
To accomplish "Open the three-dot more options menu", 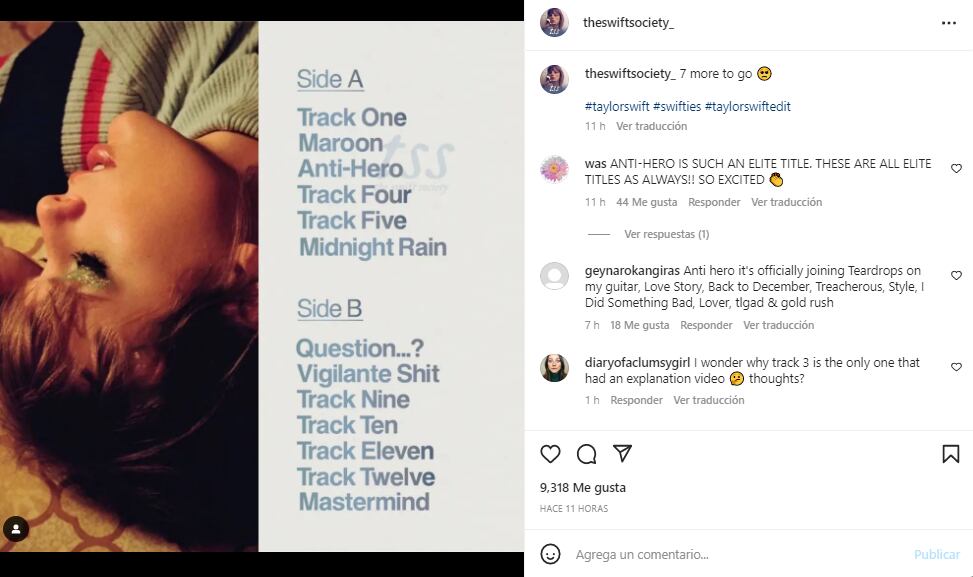I will coord(949,23).
